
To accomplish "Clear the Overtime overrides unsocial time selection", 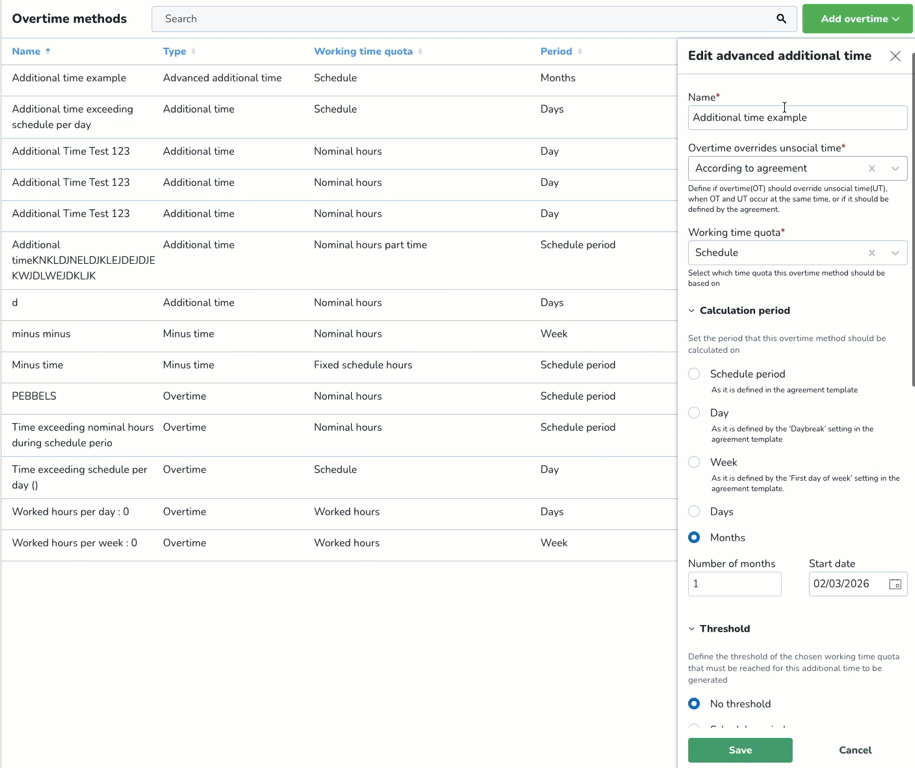I will click(x=872, y=169).
